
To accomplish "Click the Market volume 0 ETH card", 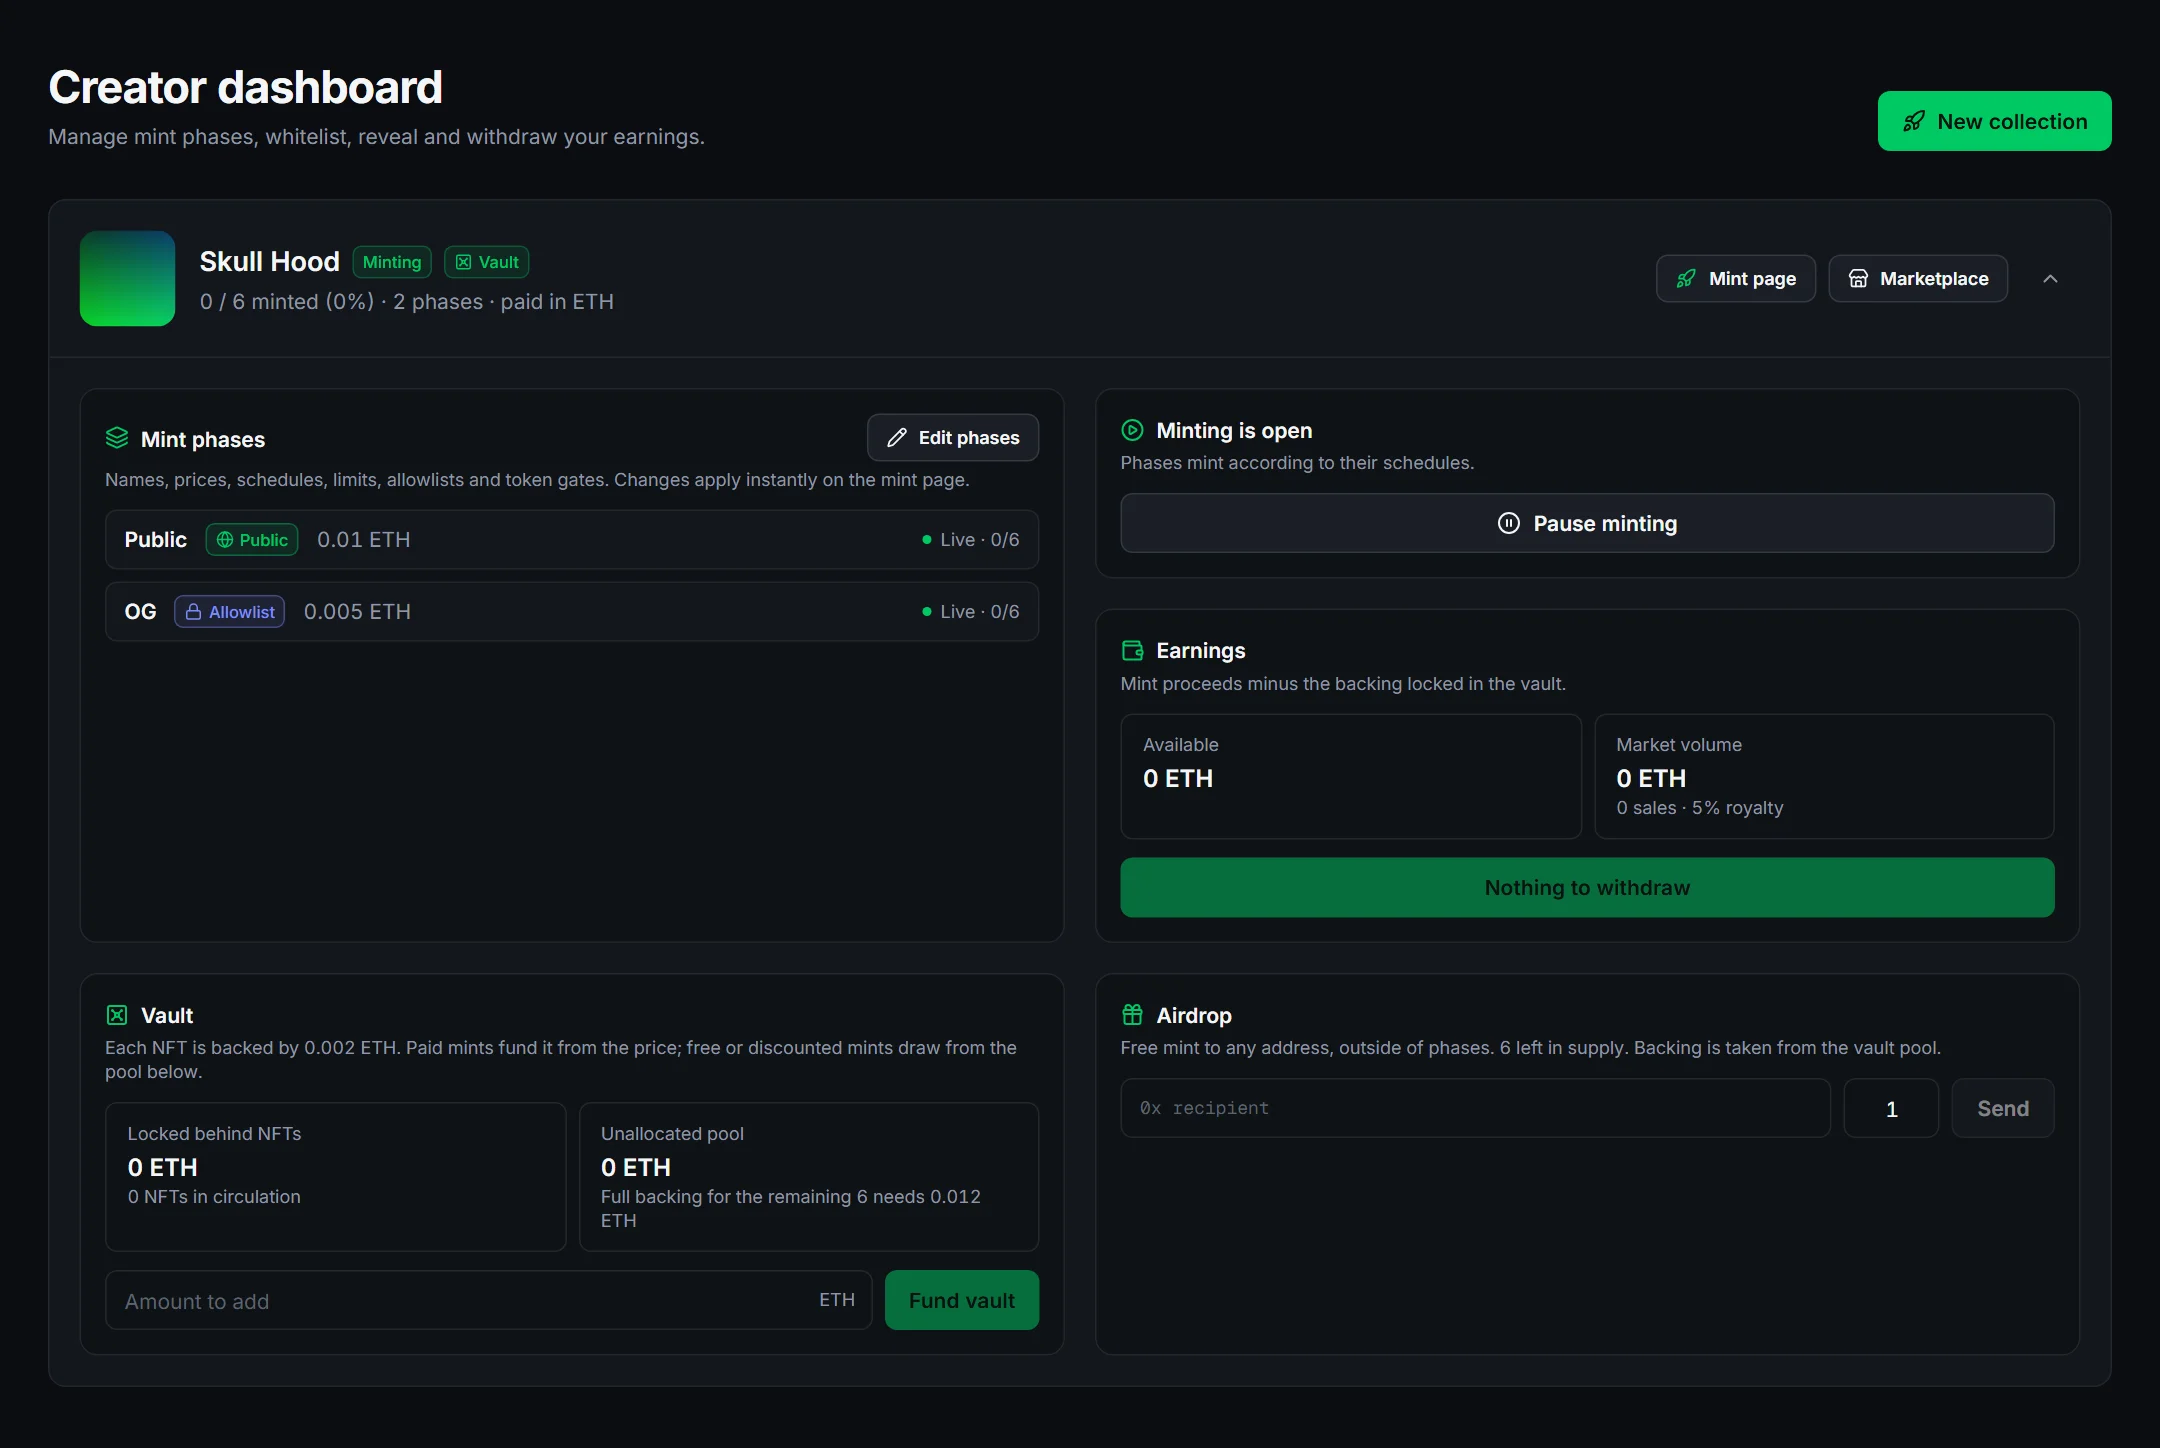I will pyautogui.click(x=1824, y=776).
